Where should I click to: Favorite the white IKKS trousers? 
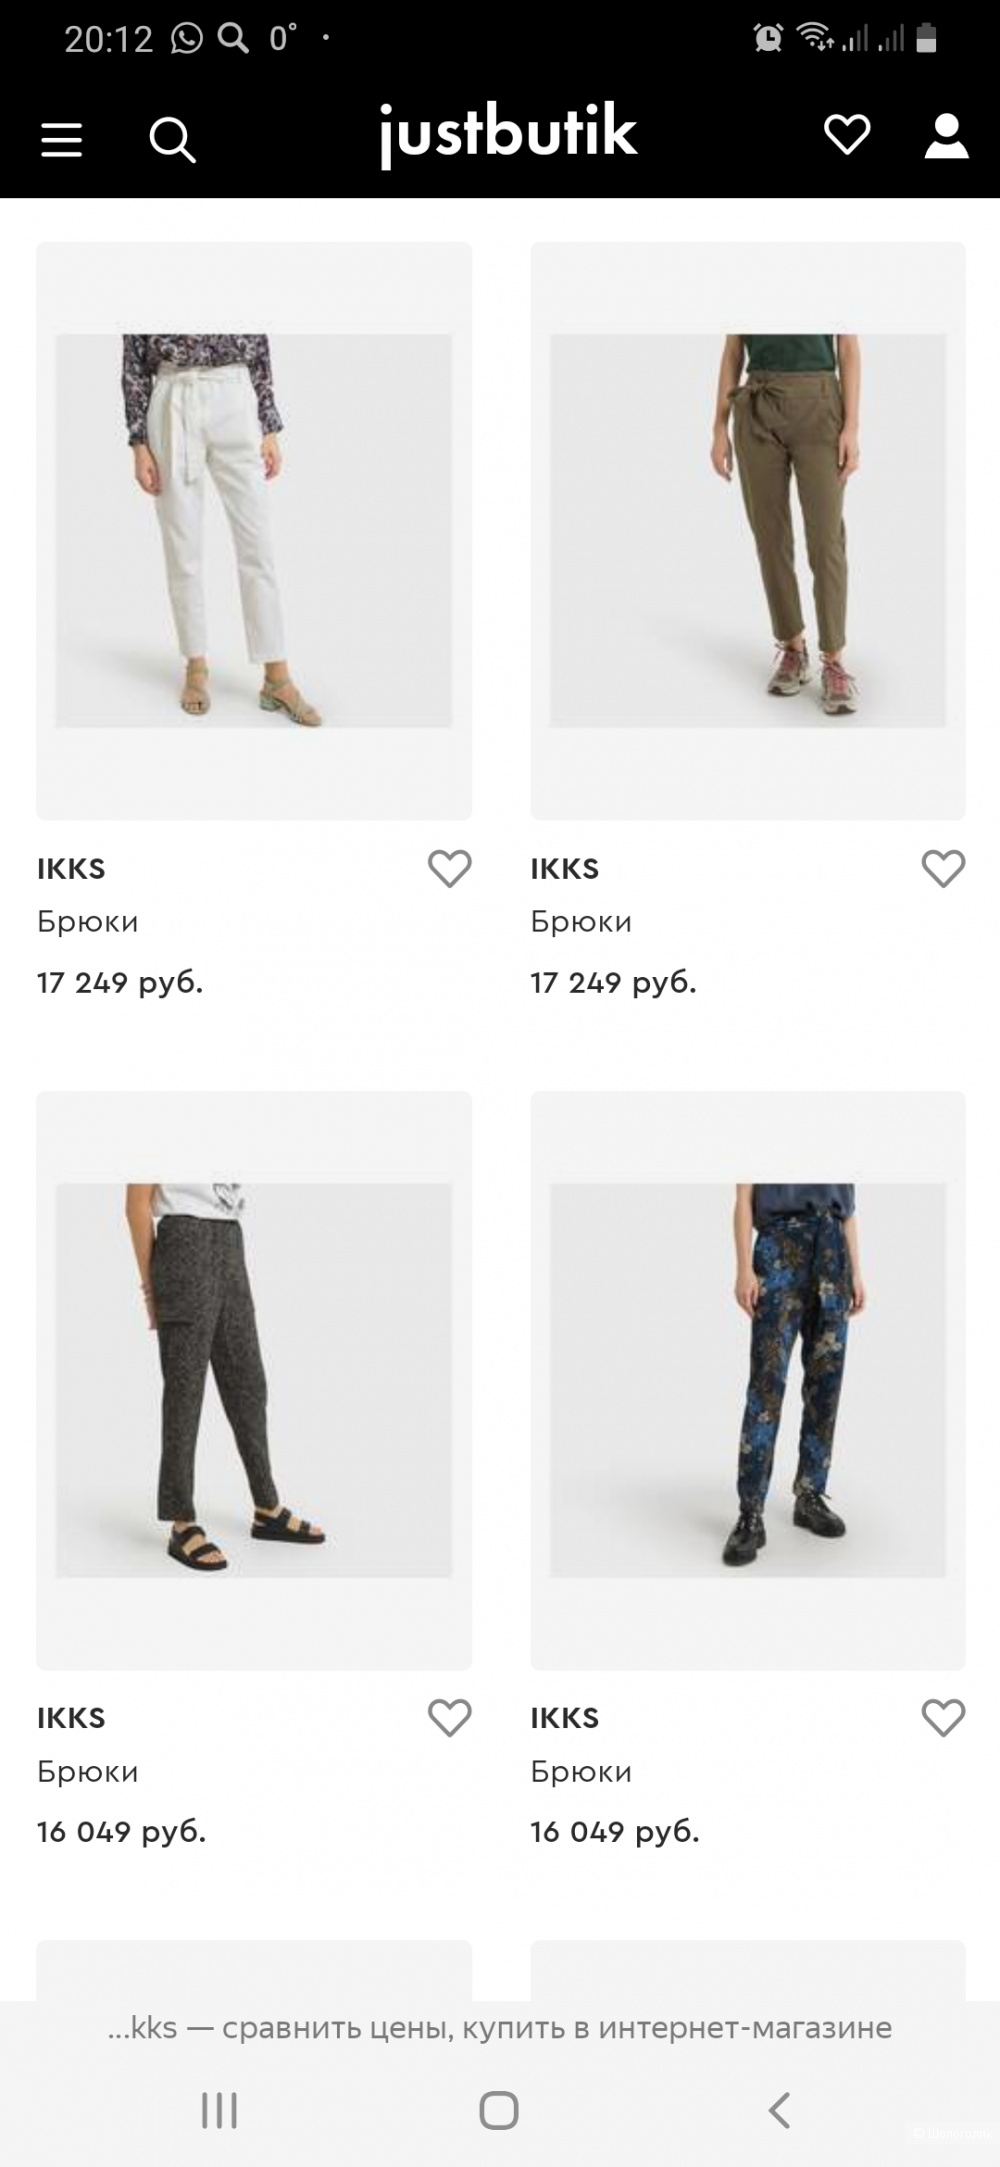449,869
